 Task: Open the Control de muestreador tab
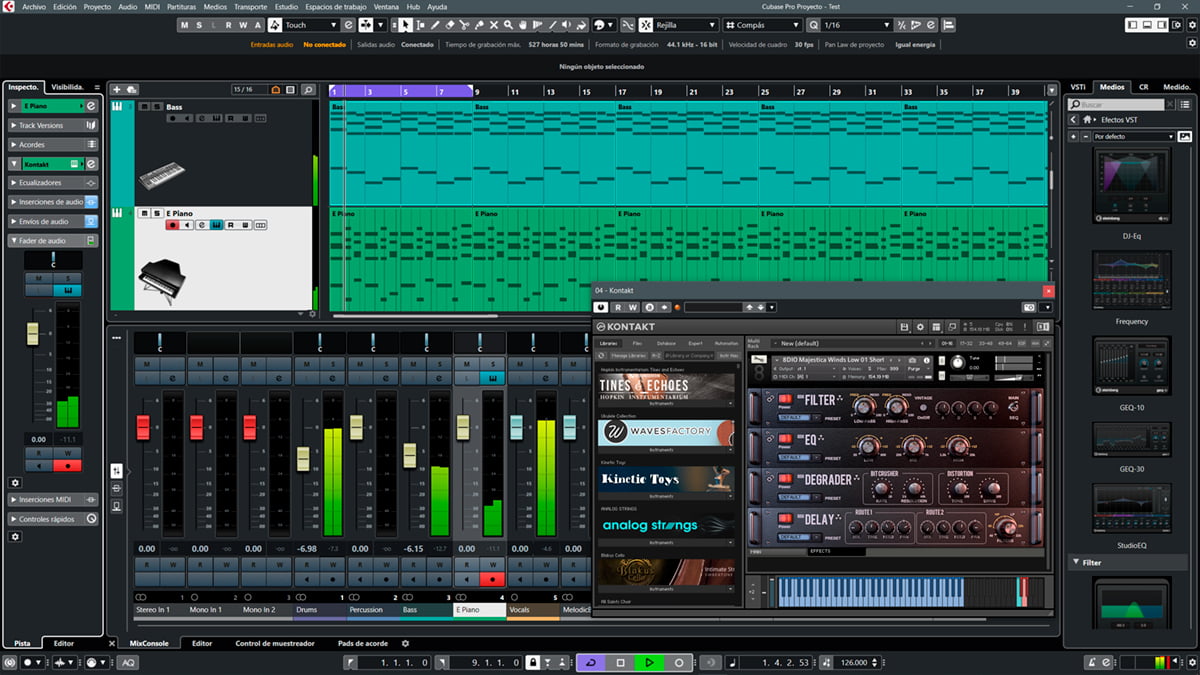(x=275, y=643)
